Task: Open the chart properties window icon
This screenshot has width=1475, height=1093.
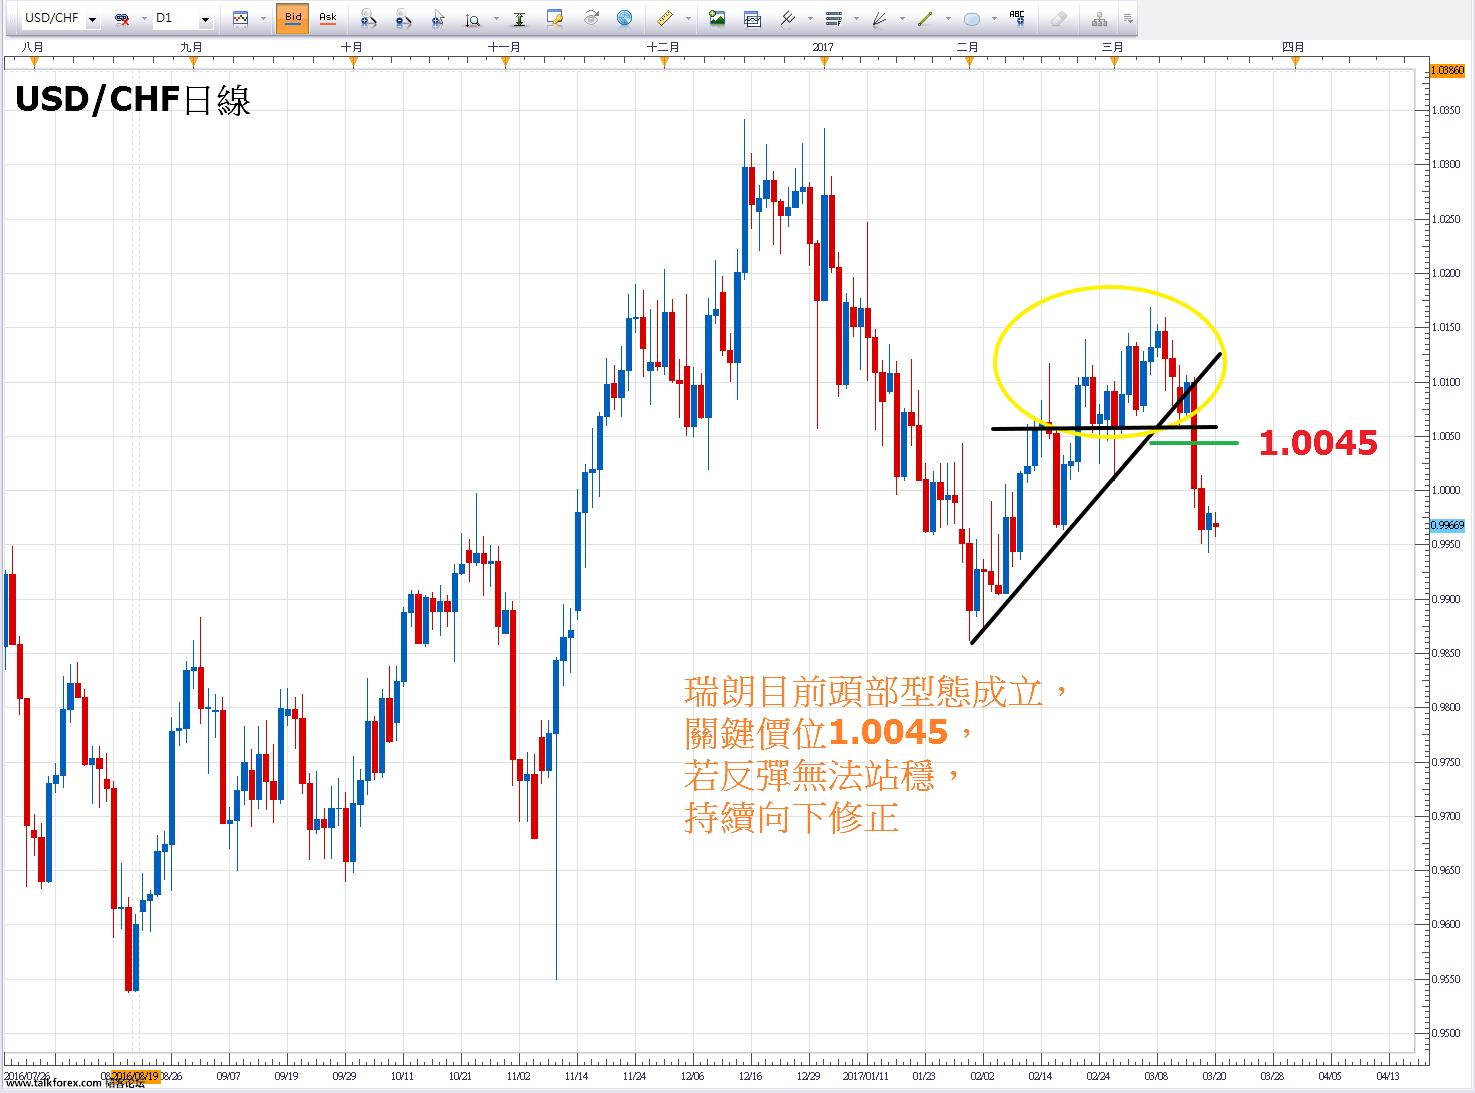Action: (555, 18)
